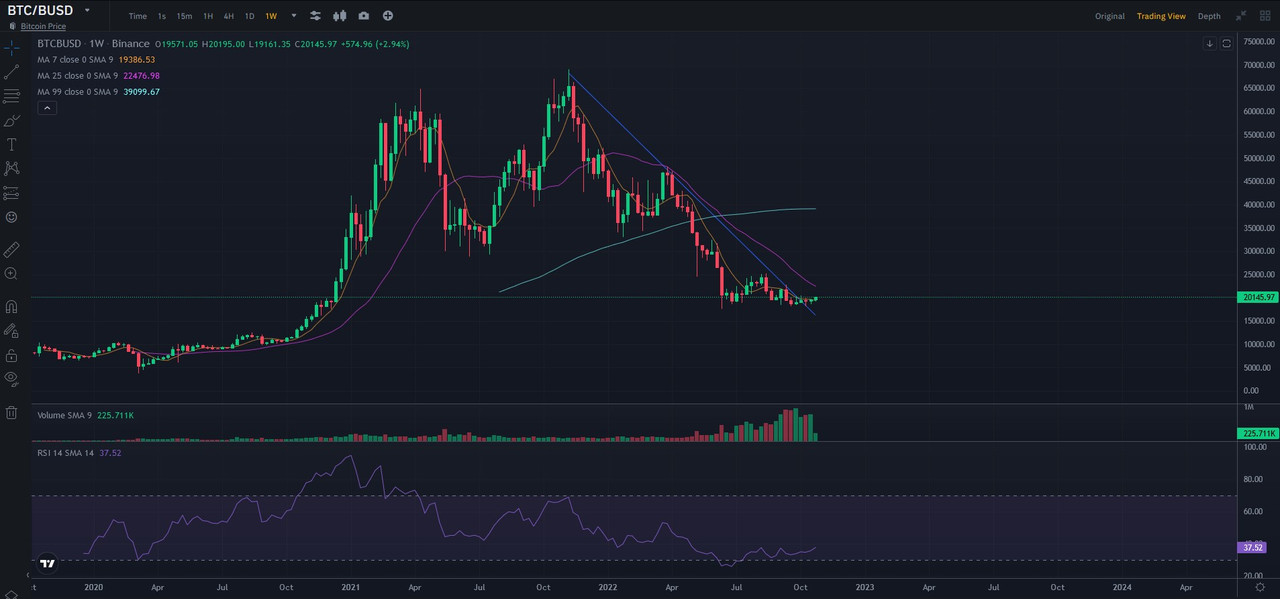The image size is (1280, 599).
Task: Click the 2022 label on time axis
Action: pyautogui.click(x=608, y=588)
